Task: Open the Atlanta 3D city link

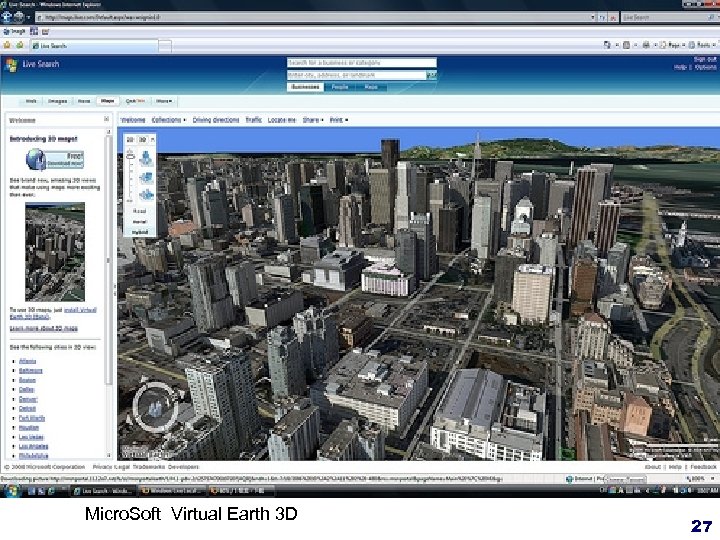Action: click(x=28, y=361)
